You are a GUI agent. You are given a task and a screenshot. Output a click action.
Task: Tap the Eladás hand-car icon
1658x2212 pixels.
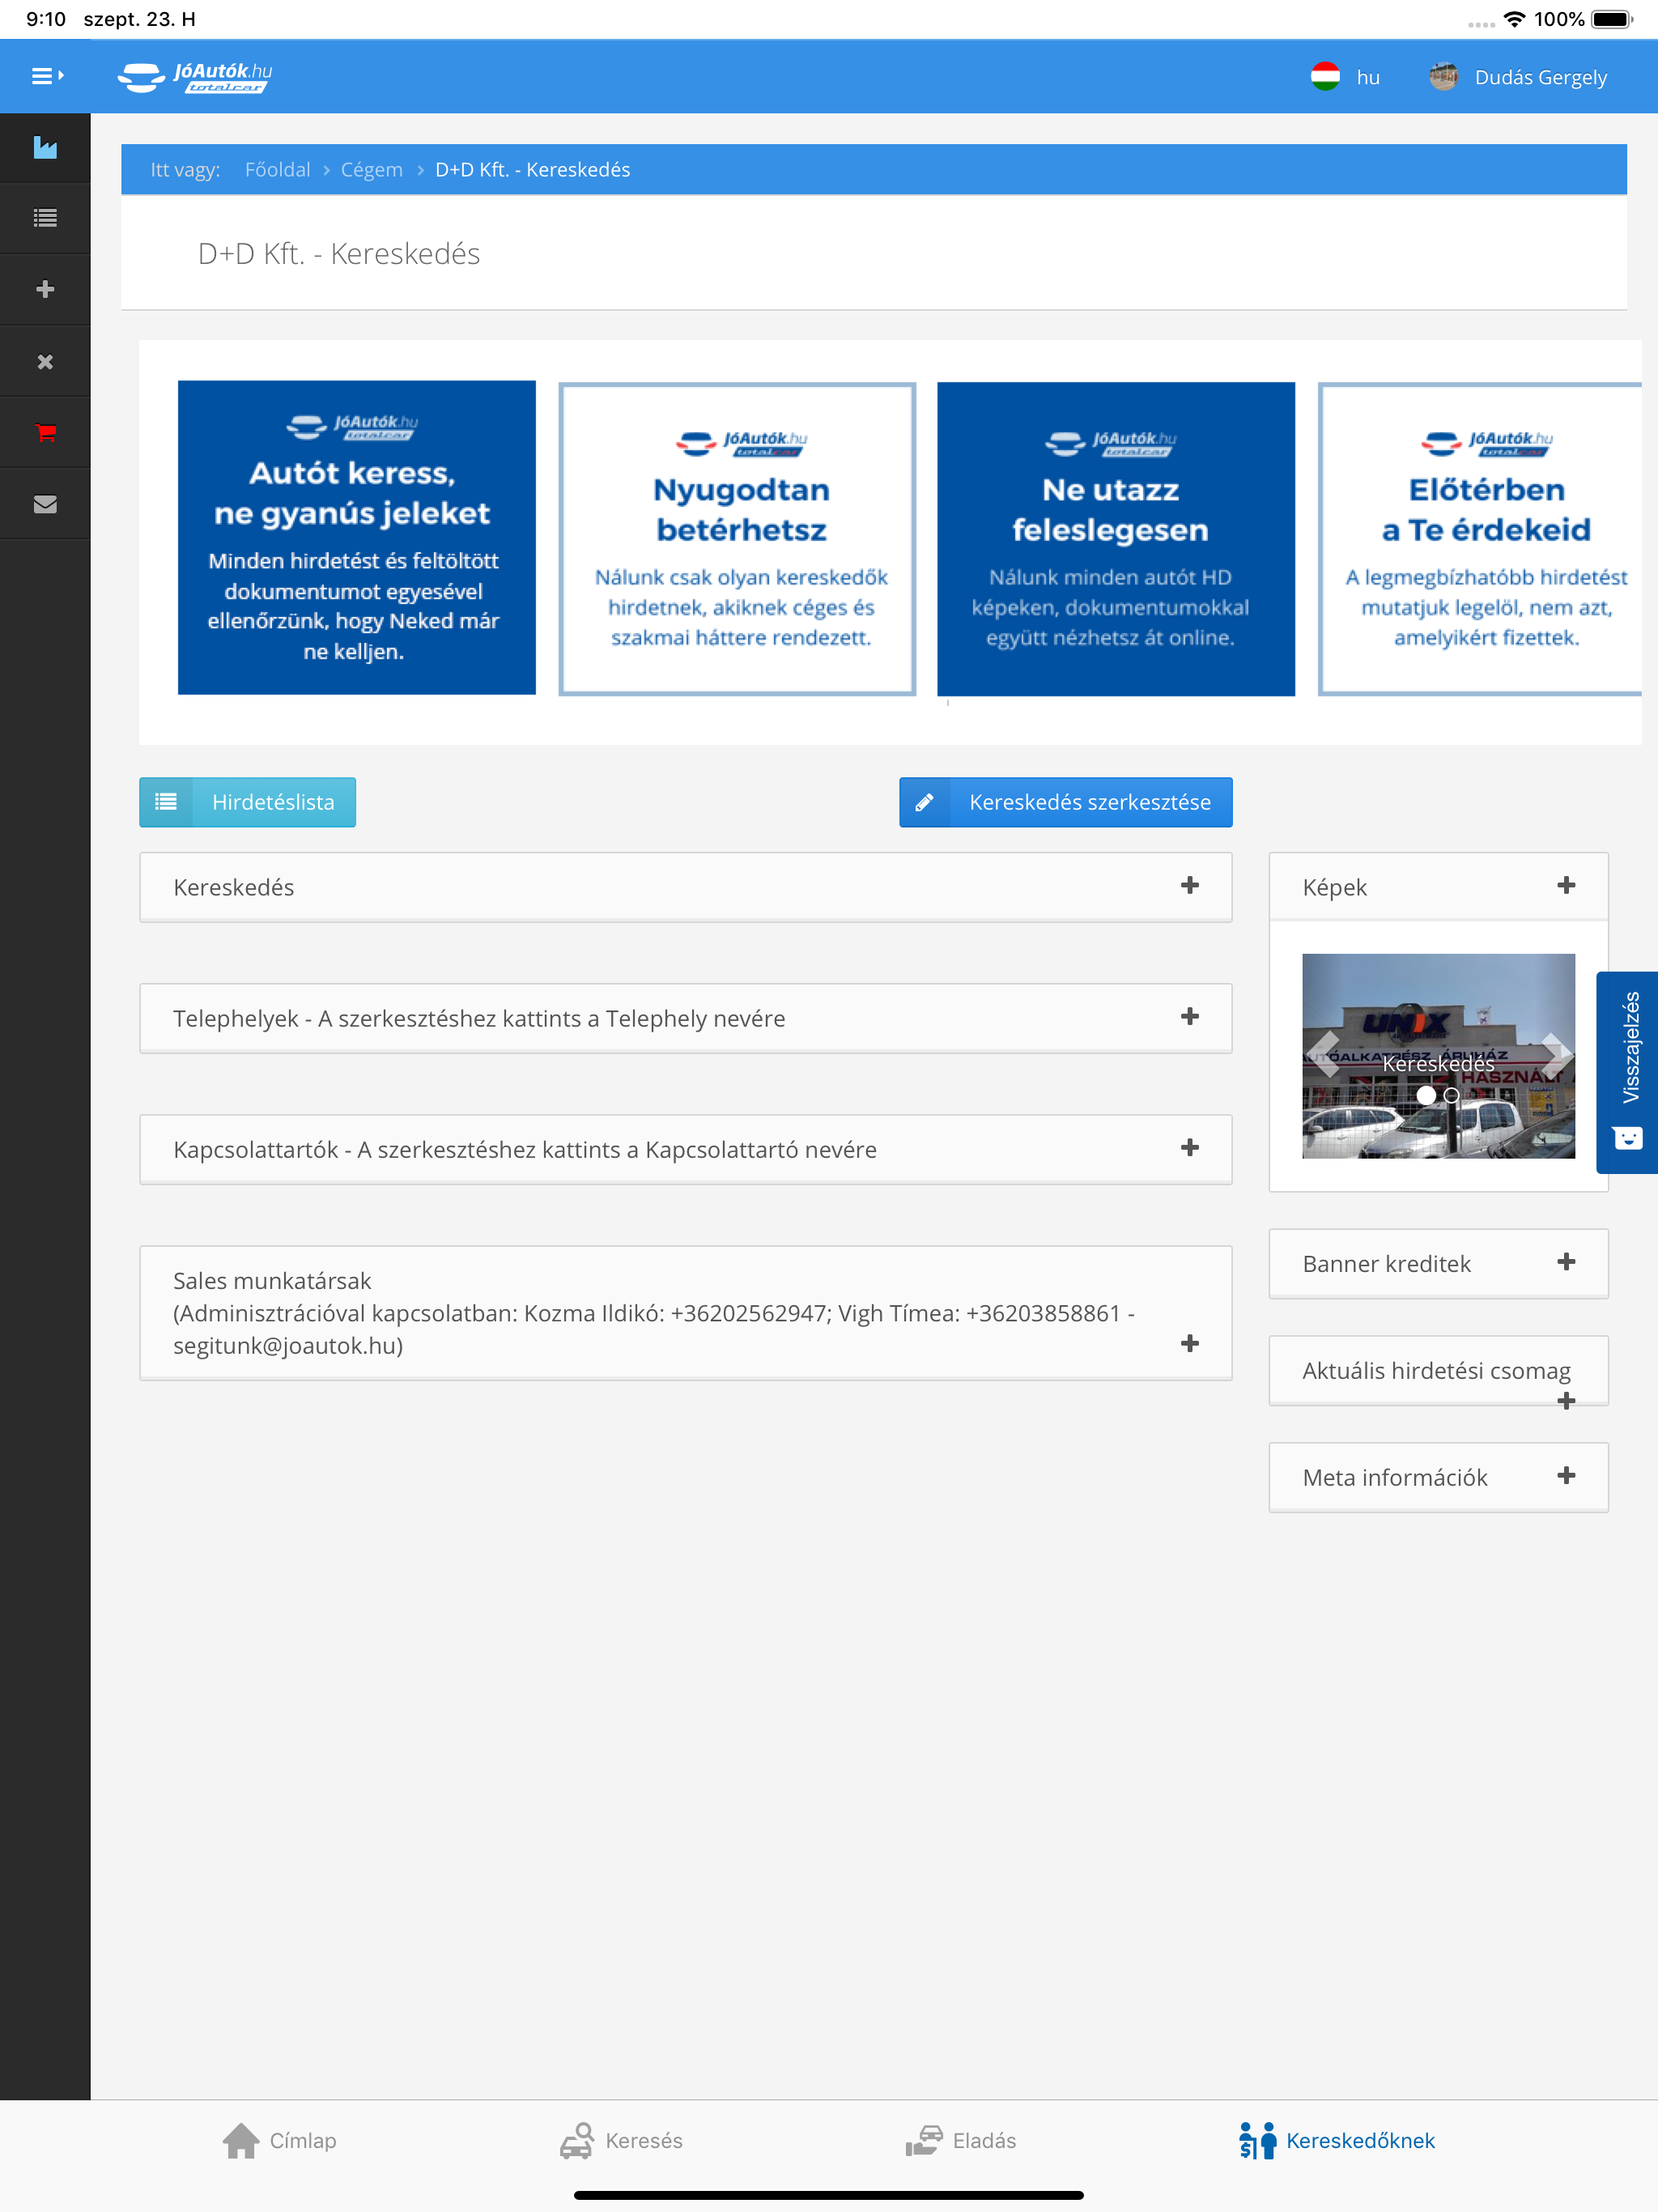(x=924, y=2141)
